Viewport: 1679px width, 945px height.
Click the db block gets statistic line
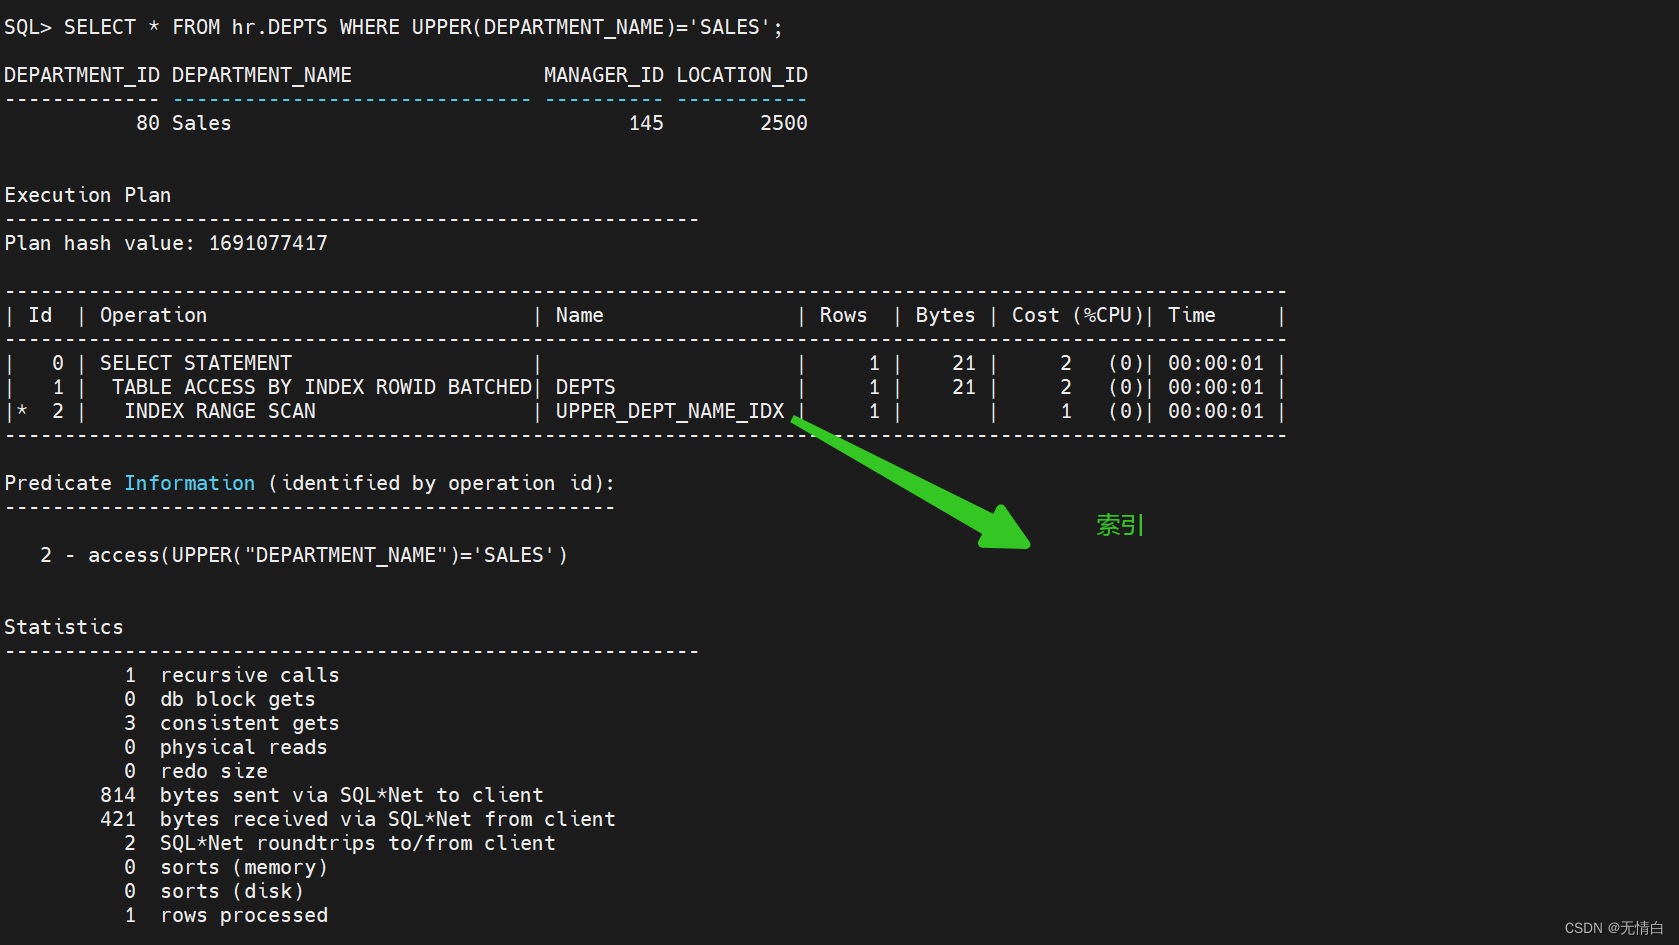pos(220,699)
